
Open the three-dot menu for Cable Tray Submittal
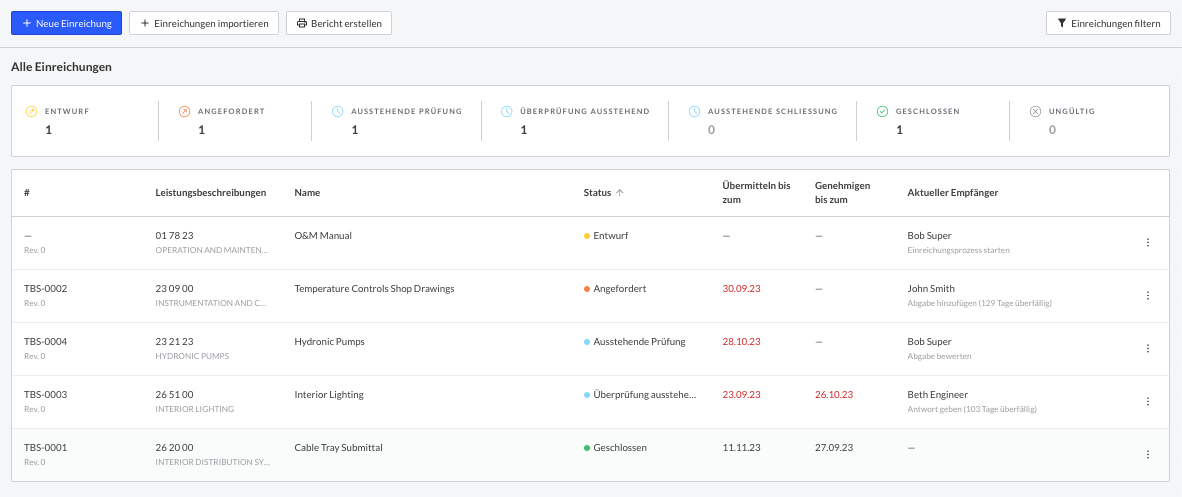[1147, 454]
